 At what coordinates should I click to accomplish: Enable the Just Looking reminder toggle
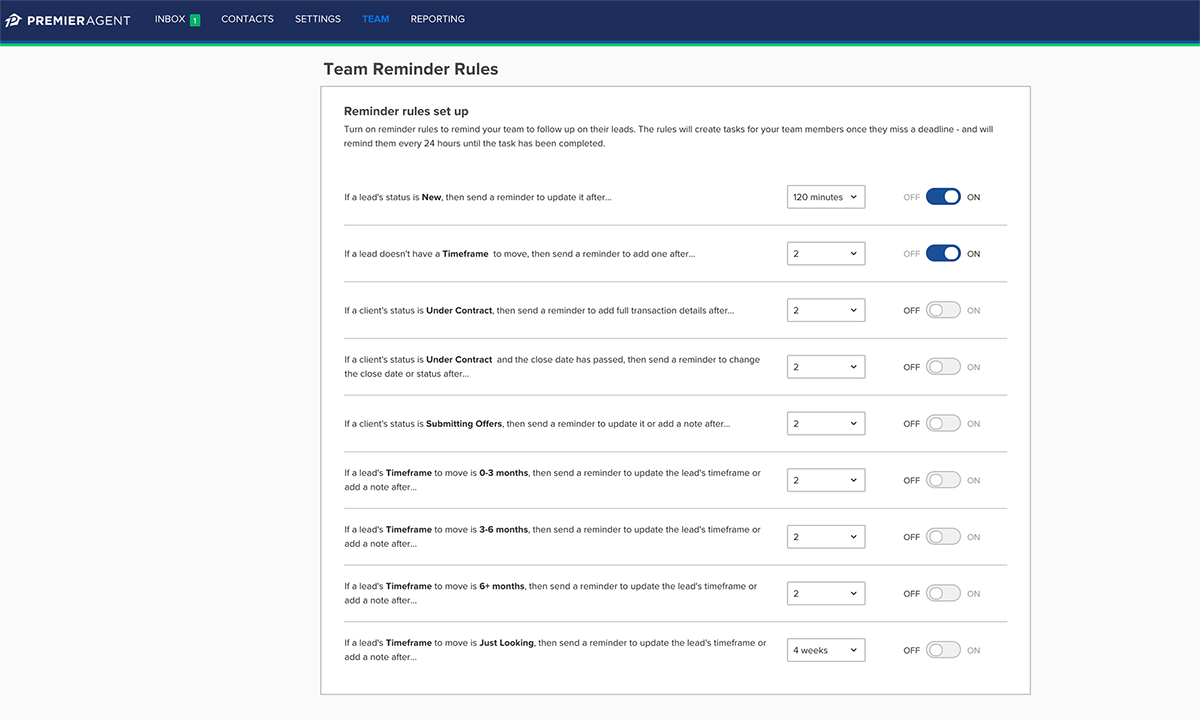943,650
